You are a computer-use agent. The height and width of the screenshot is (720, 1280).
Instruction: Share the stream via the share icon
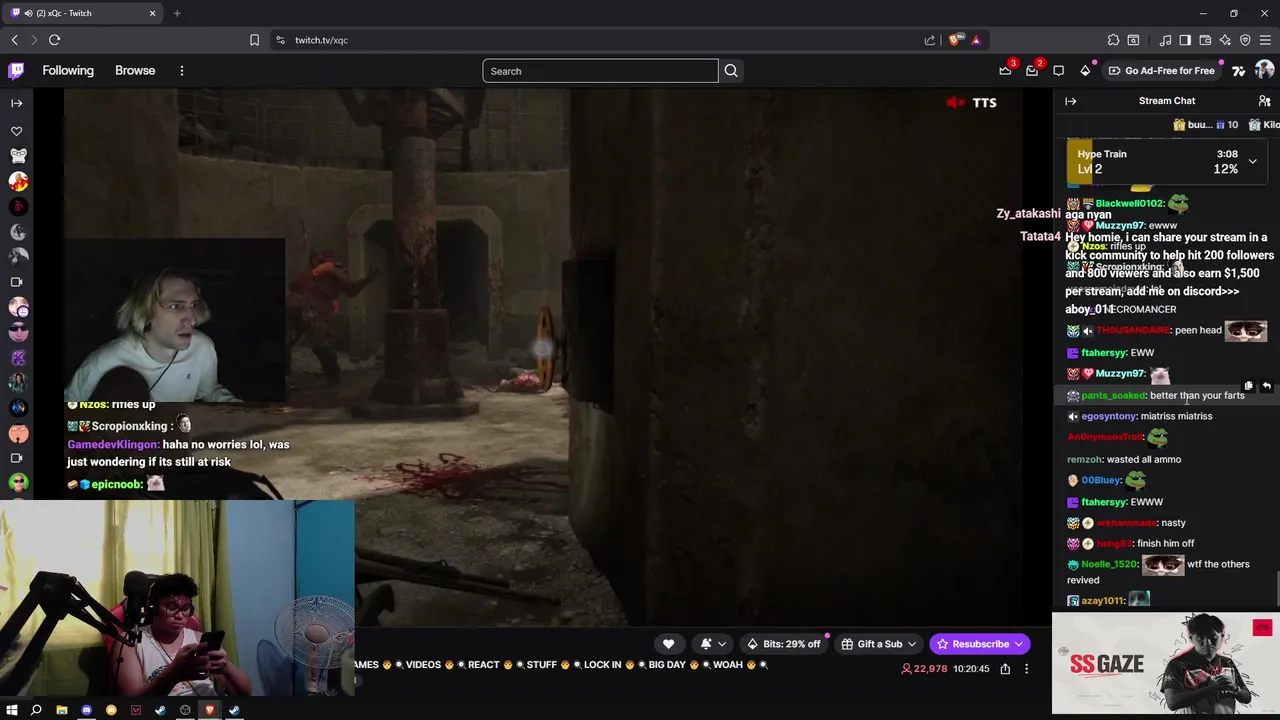pyautogui.click(x=1005, y=669)
